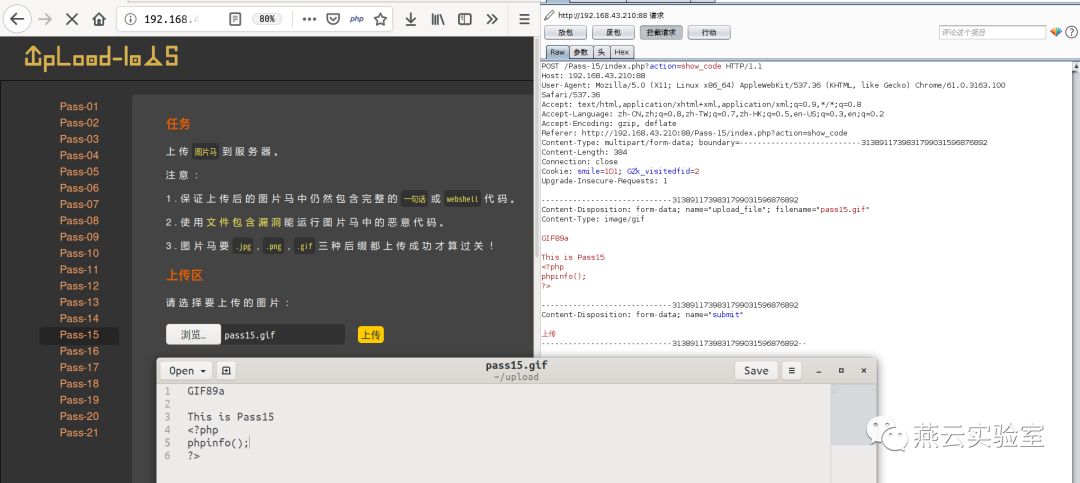1080x483 pixels.
Task: Click the 评论这个项目 comment field
Action: [993, 32]
